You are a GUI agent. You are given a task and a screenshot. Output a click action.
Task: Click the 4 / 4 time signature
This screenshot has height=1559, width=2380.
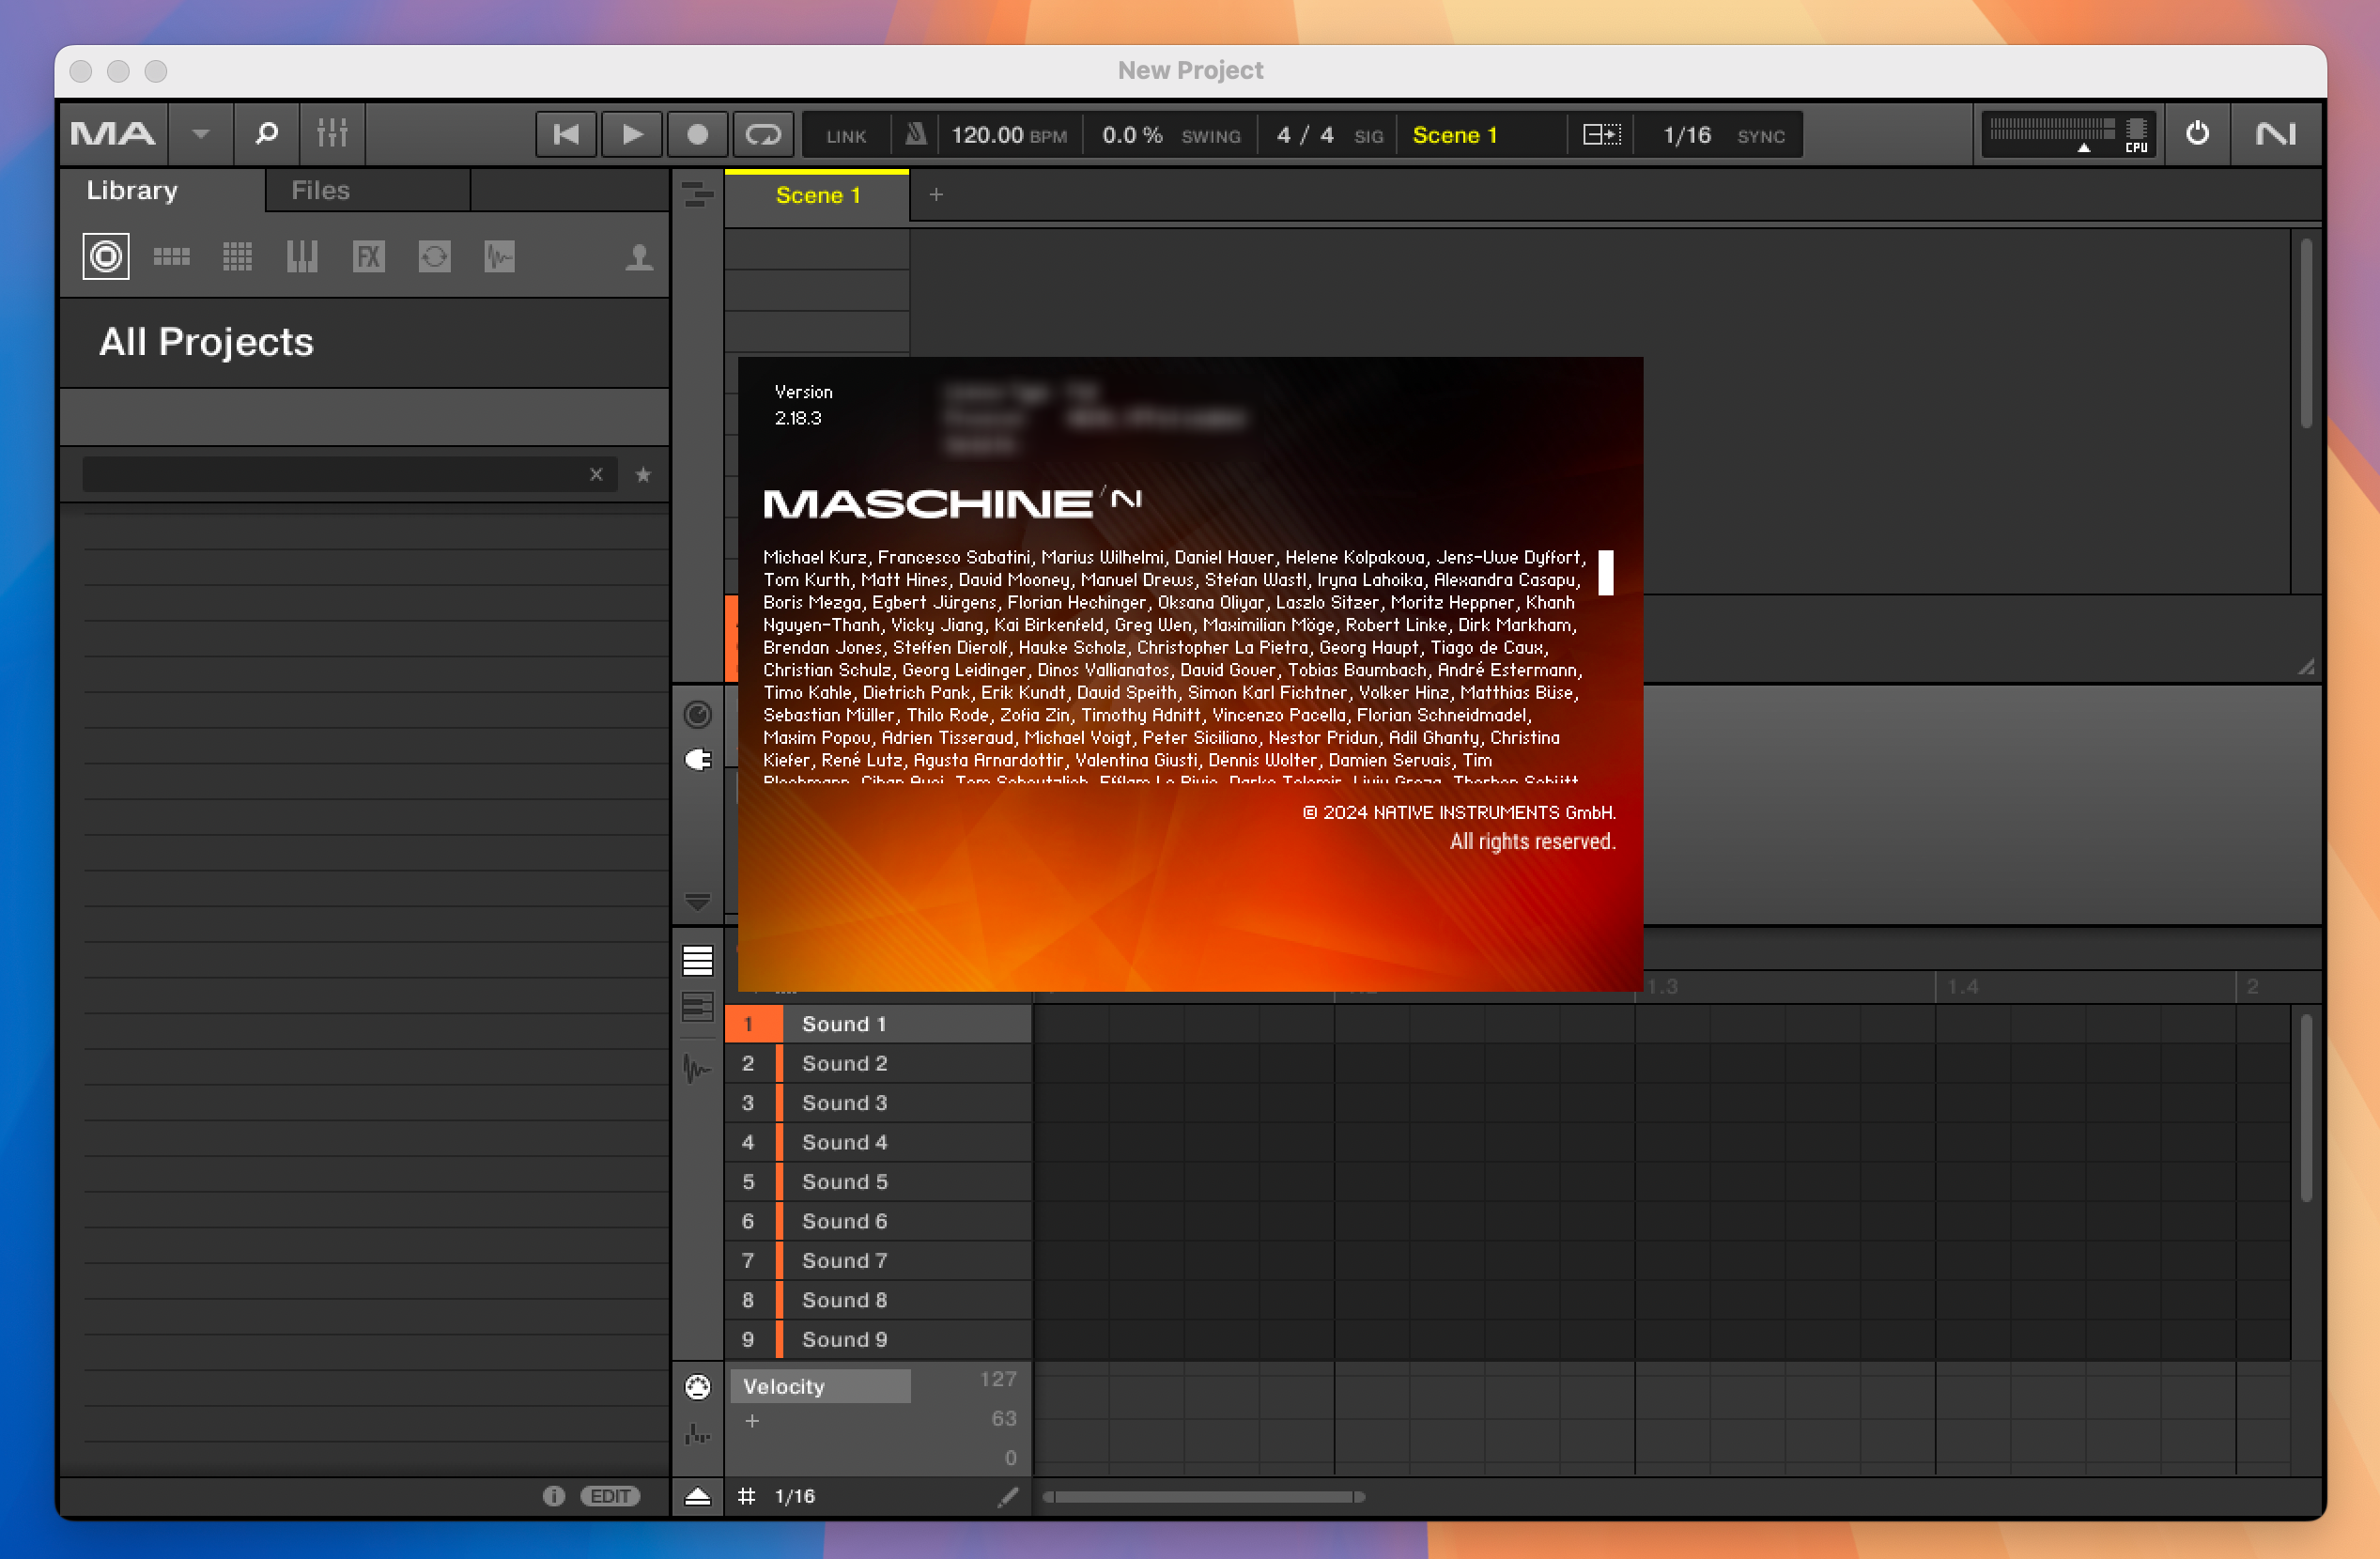pyautogui.click(x=1305, y=135)
